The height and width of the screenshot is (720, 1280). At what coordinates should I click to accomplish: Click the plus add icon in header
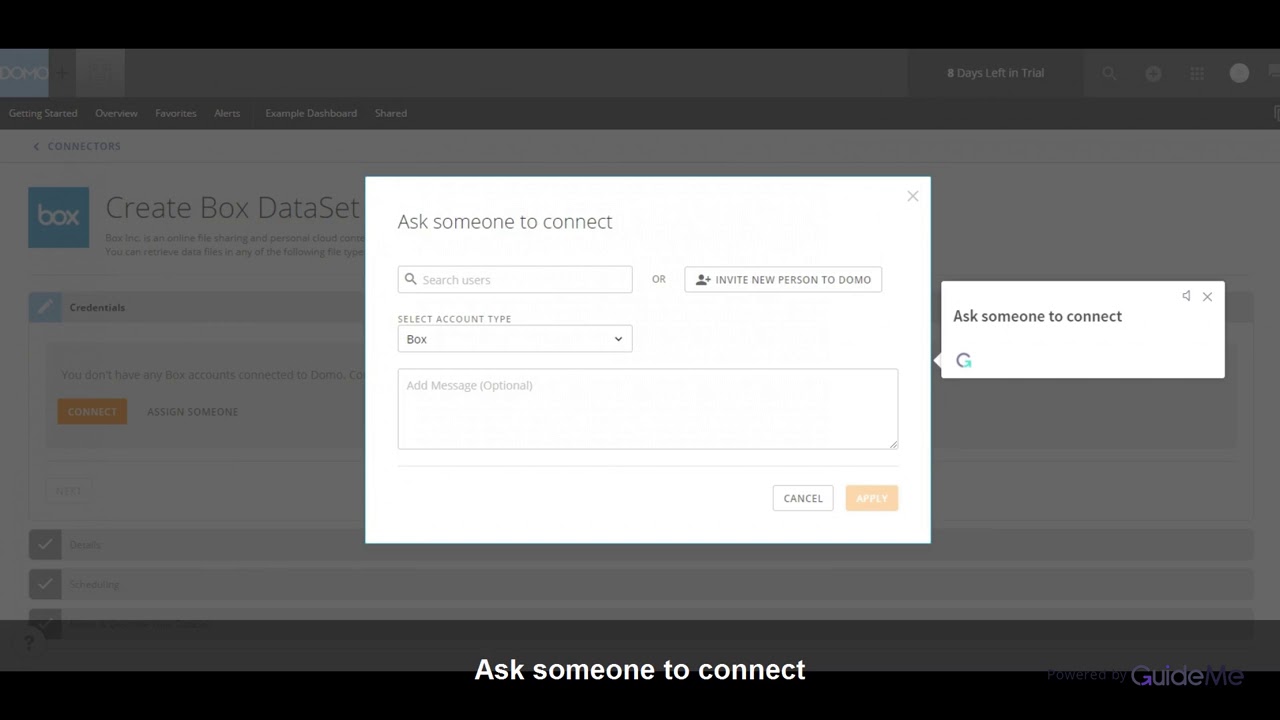click(1153, 73)
